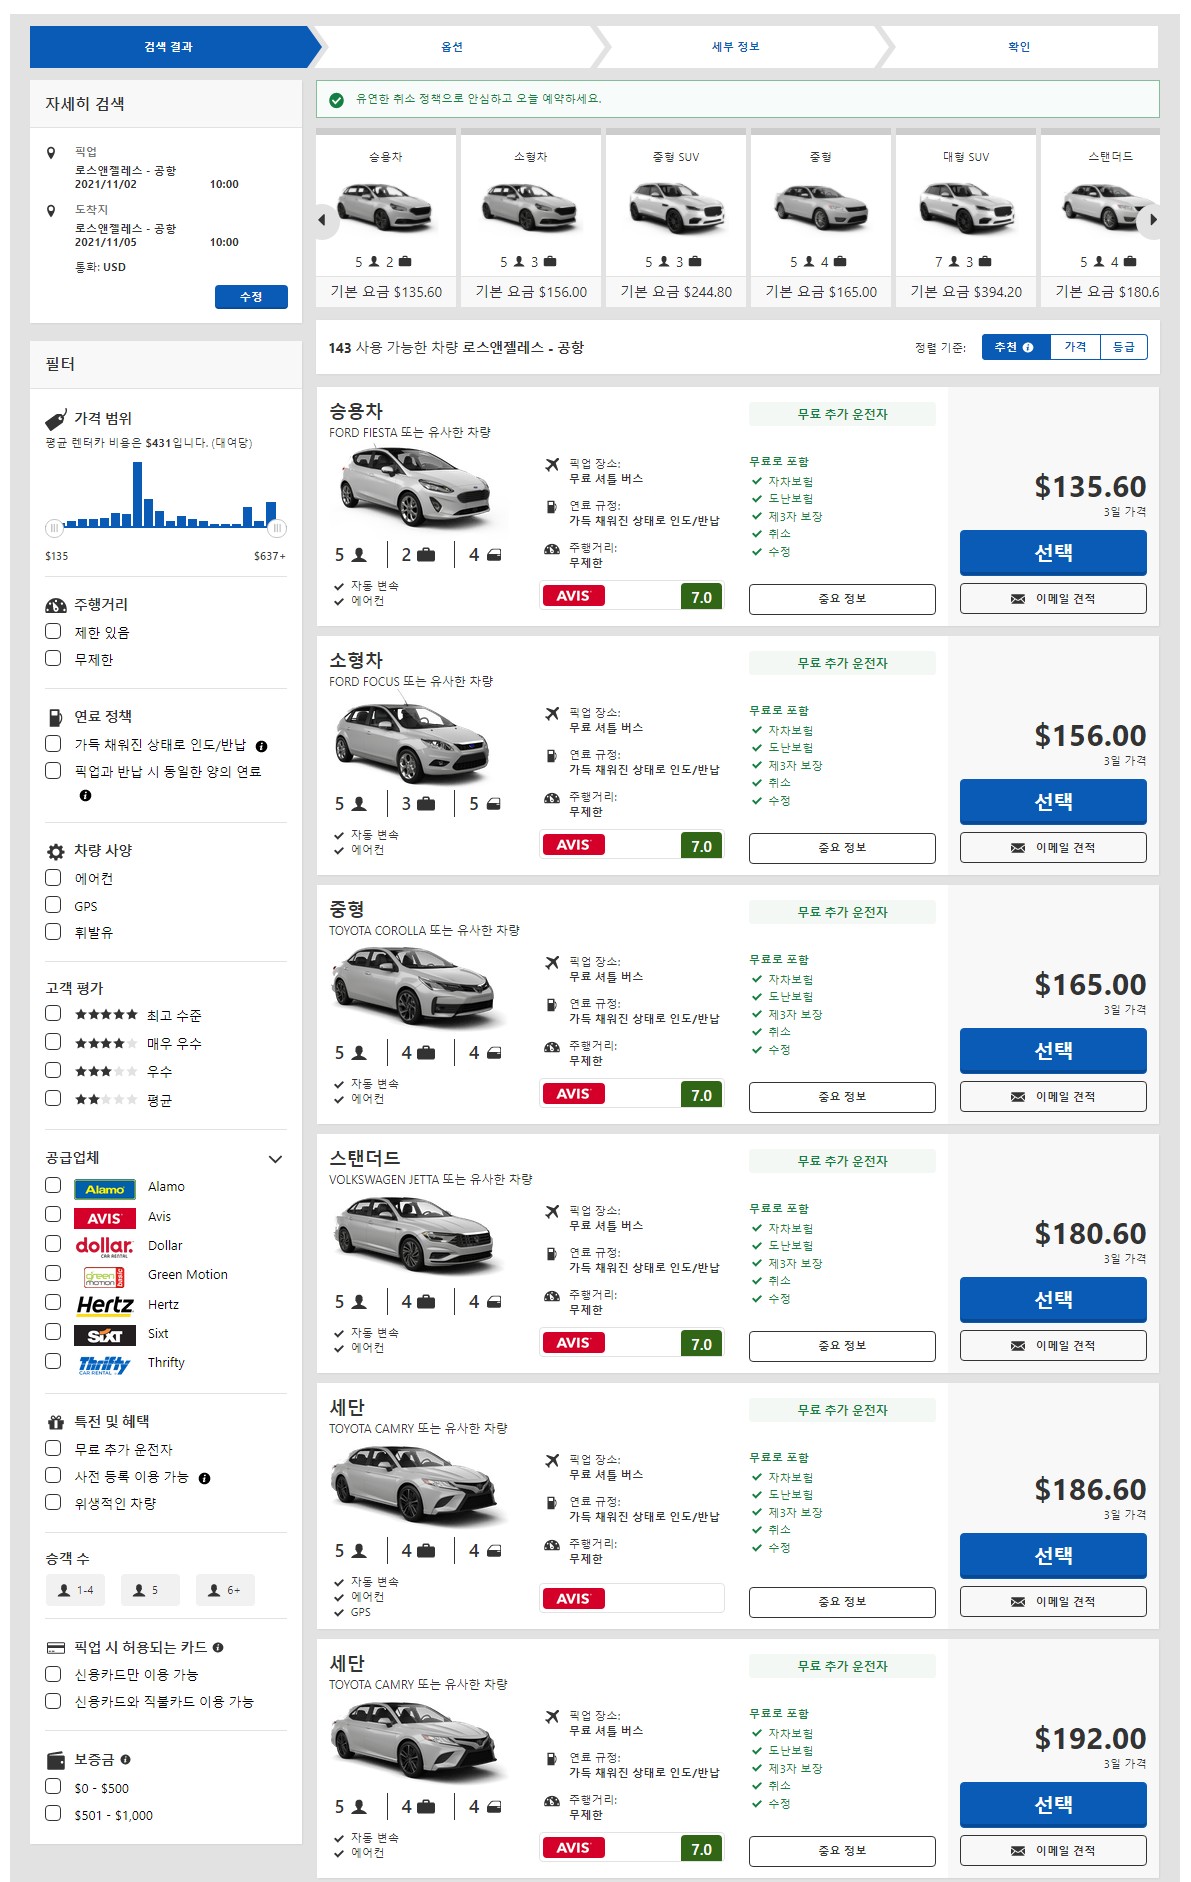Sort results by 가격
The height and width of the screenshot is (1882, 1191).
(1075, 347)
